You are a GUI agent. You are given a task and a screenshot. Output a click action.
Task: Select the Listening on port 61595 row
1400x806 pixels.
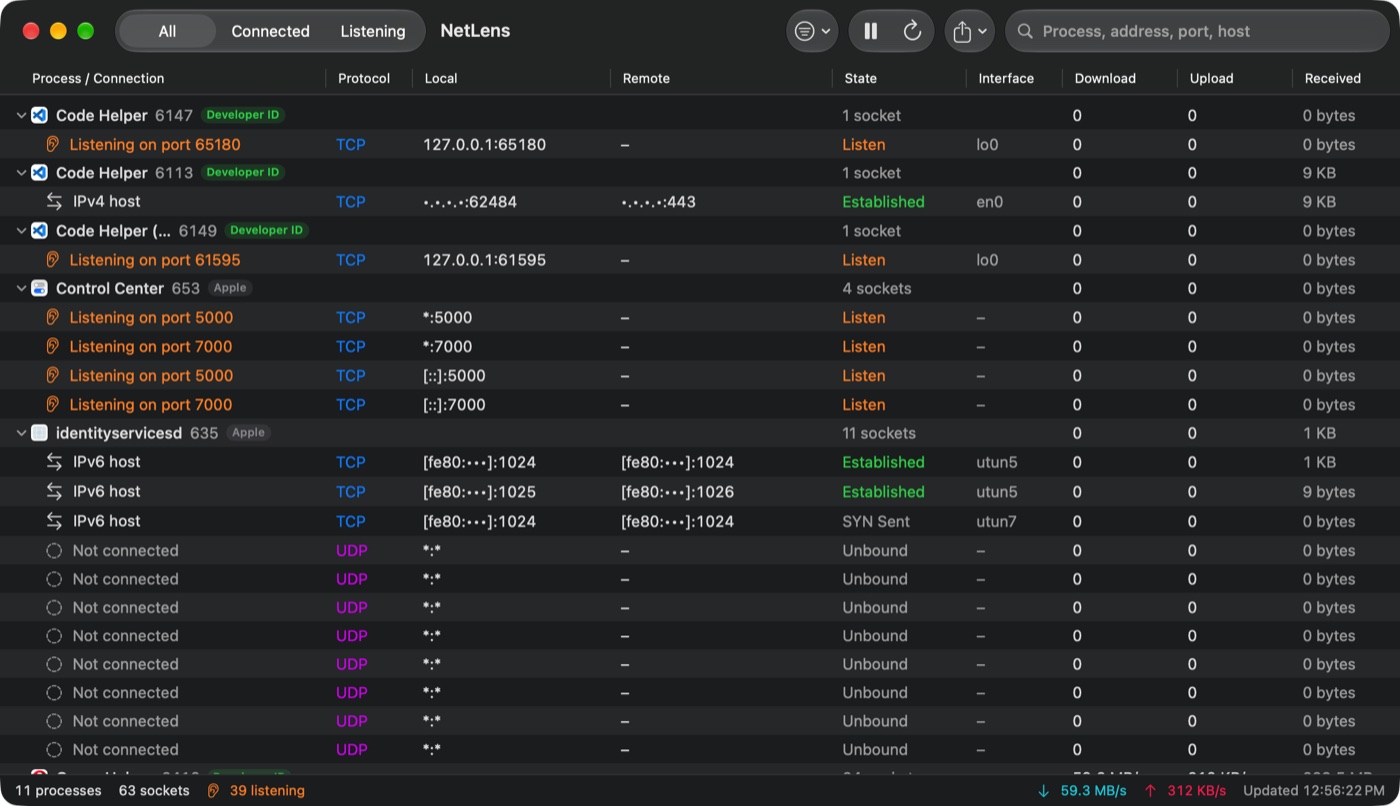[x=700, y=260]
